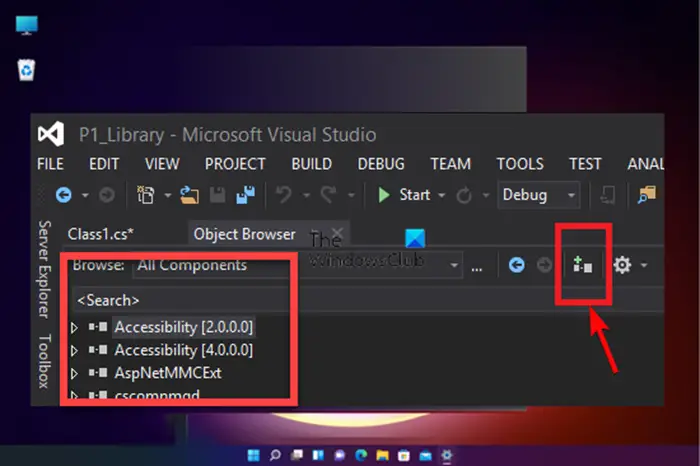Open the New Project dropdown arrow
This screenshot has width=700, height=466.
168,195
